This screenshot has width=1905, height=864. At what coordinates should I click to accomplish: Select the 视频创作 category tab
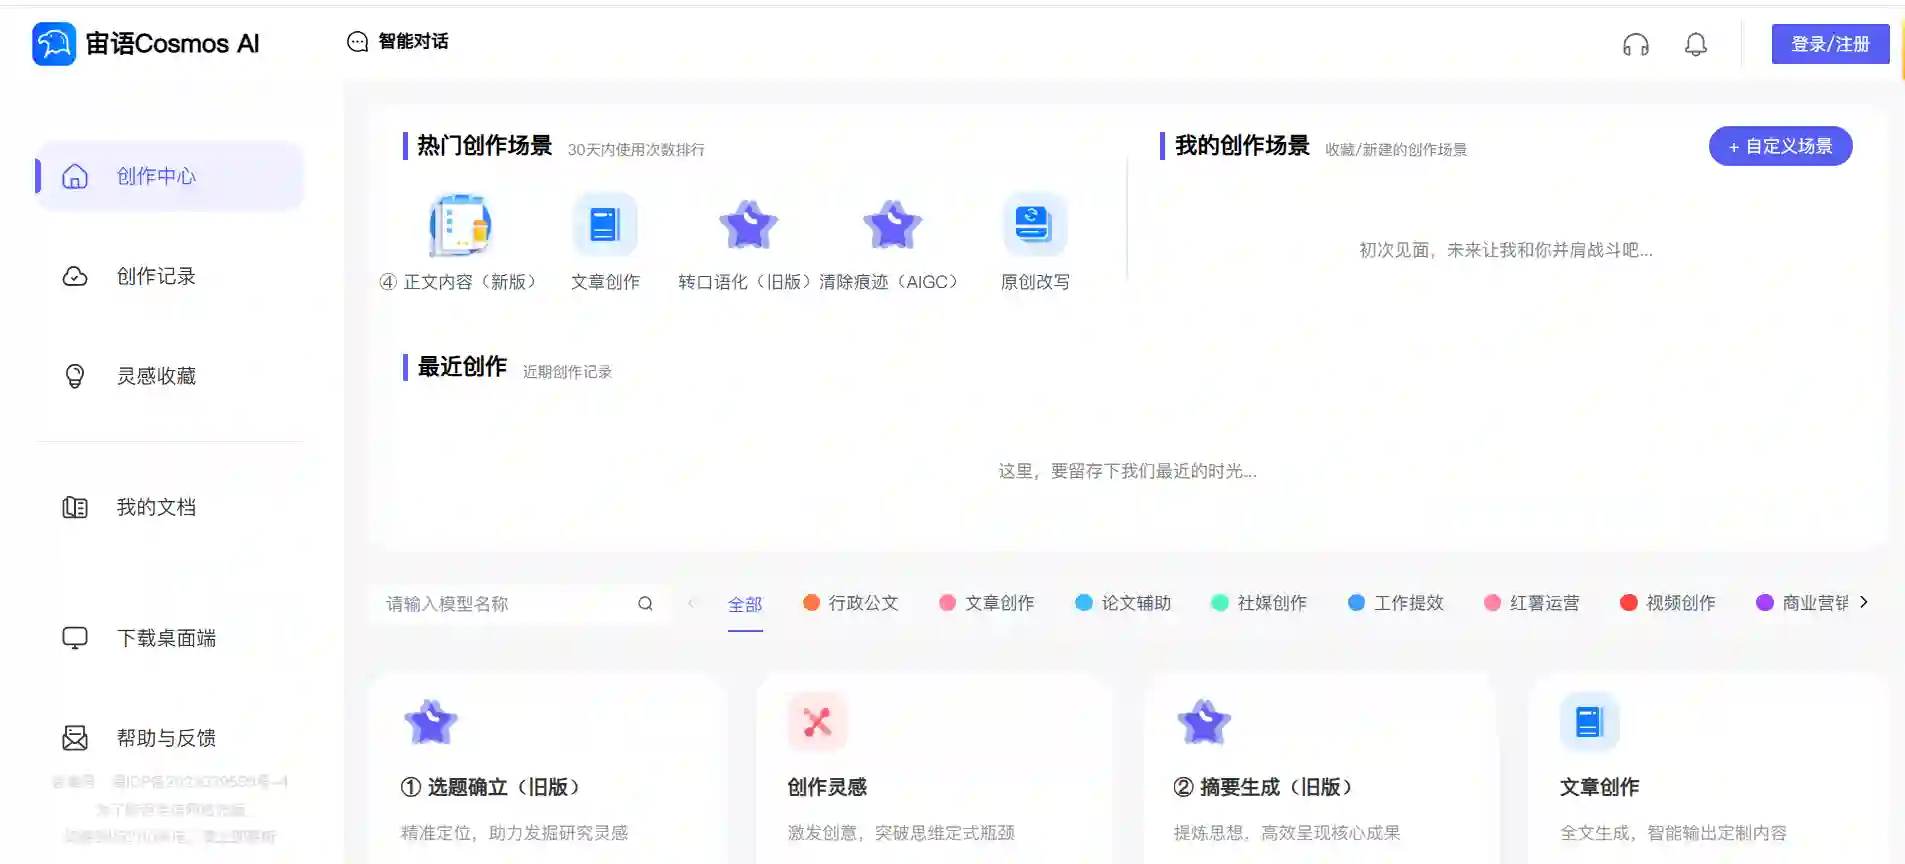click(x=1668, y=603)
